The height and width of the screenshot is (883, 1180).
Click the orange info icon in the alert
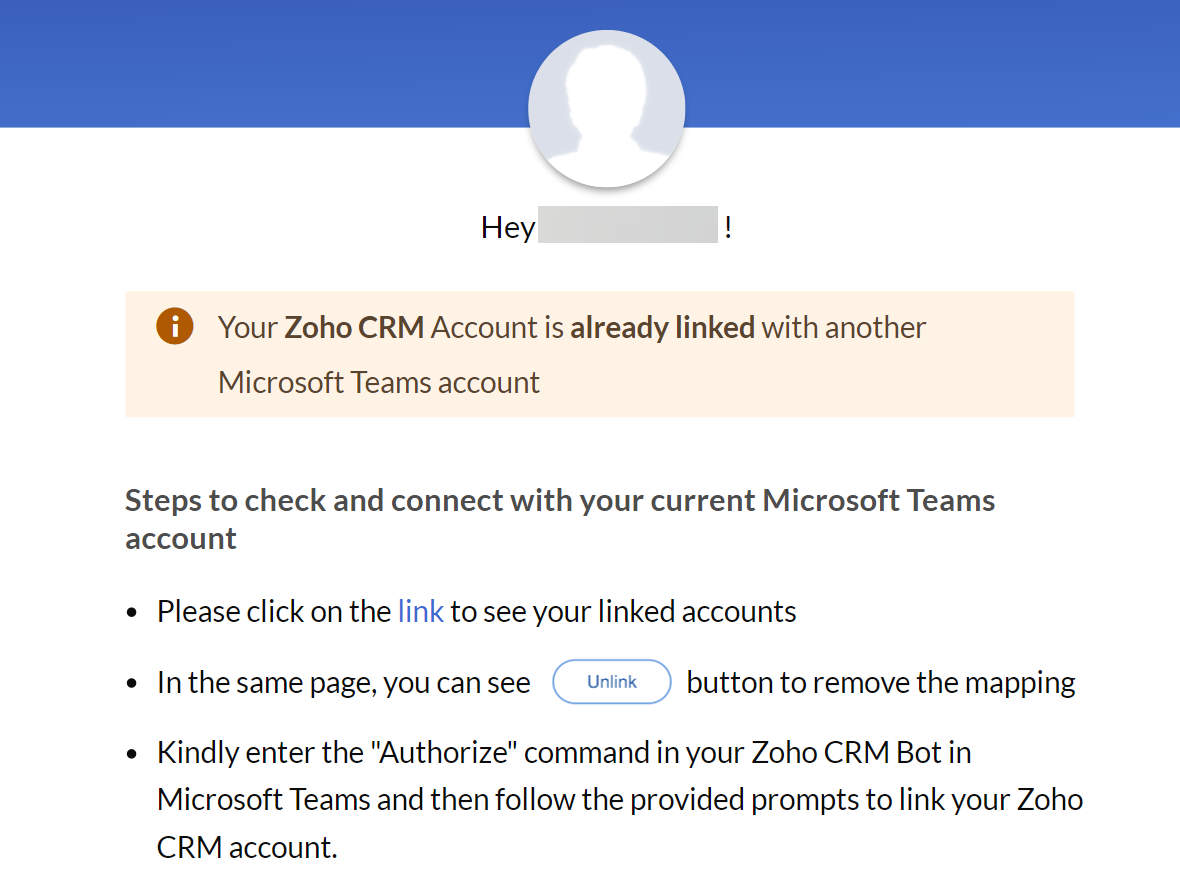[174, 327]
